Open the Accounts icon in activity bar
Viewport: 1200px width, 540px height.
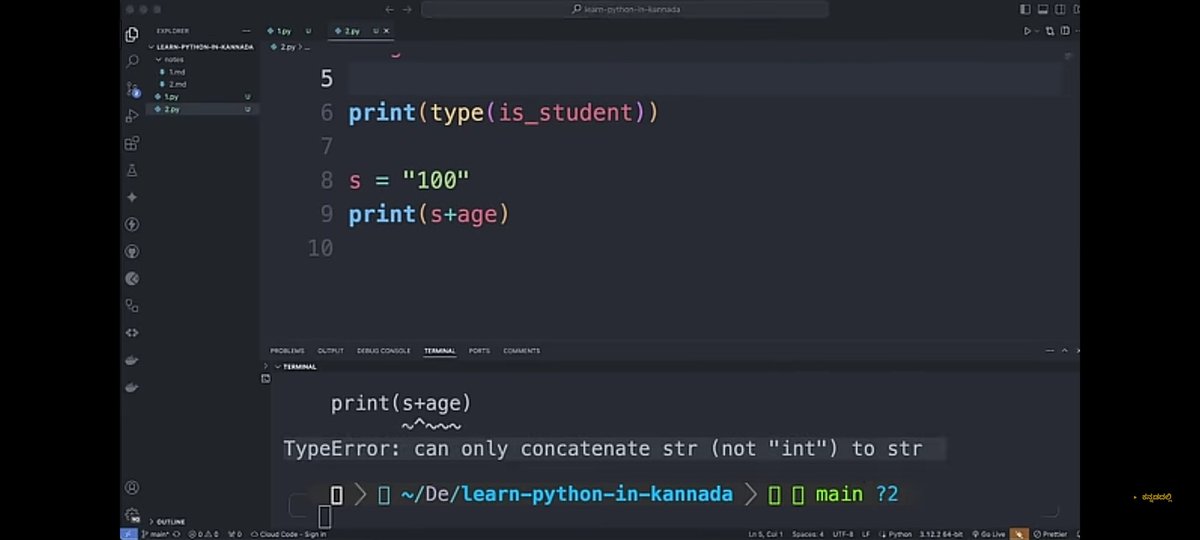click(x=132, y=488)
